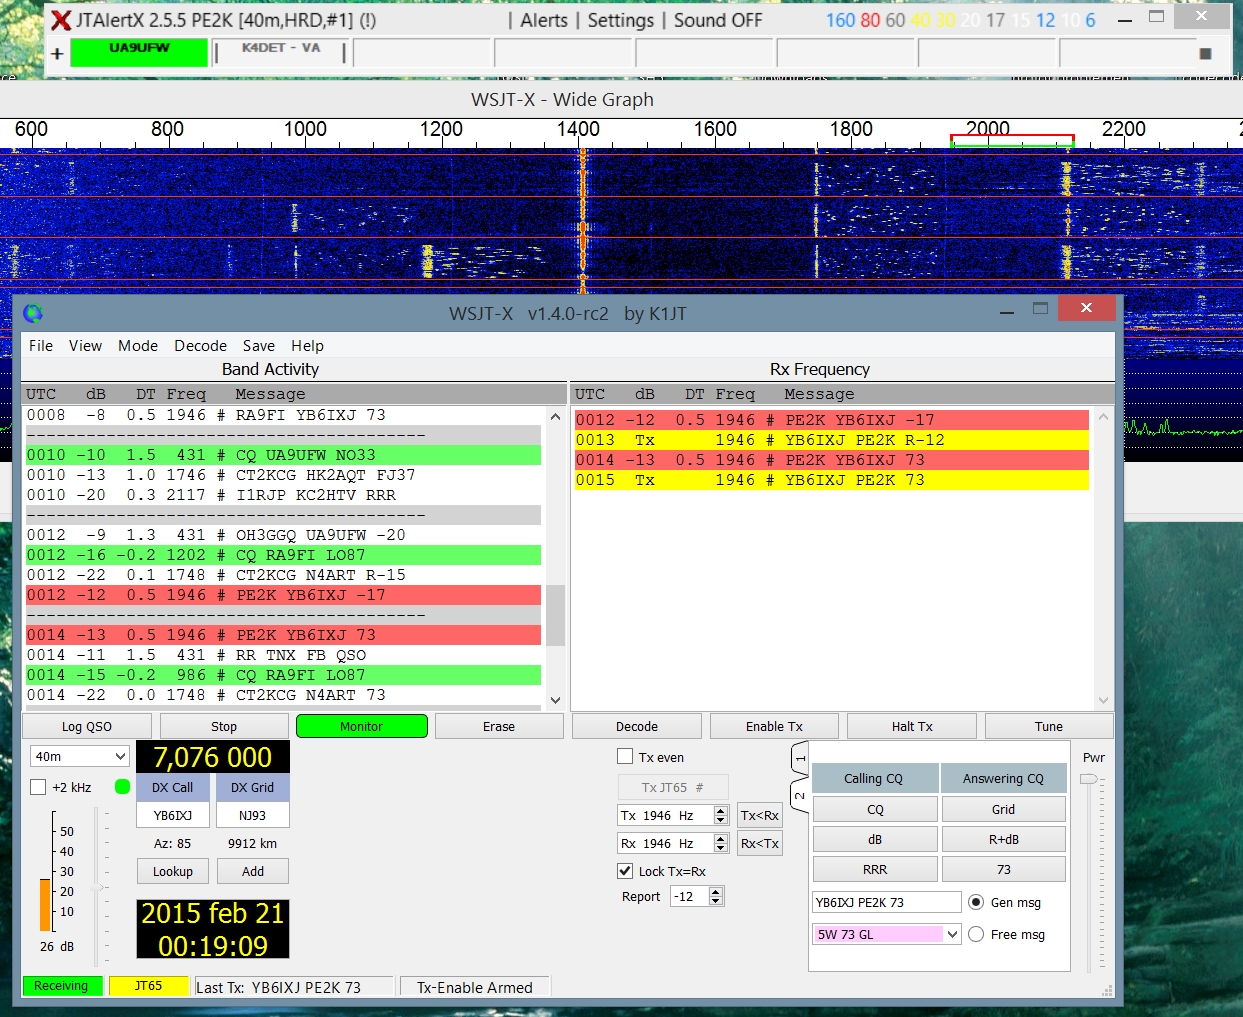Select the Gen msg radio button
1243x1017 pixels.
pos(976,902)
